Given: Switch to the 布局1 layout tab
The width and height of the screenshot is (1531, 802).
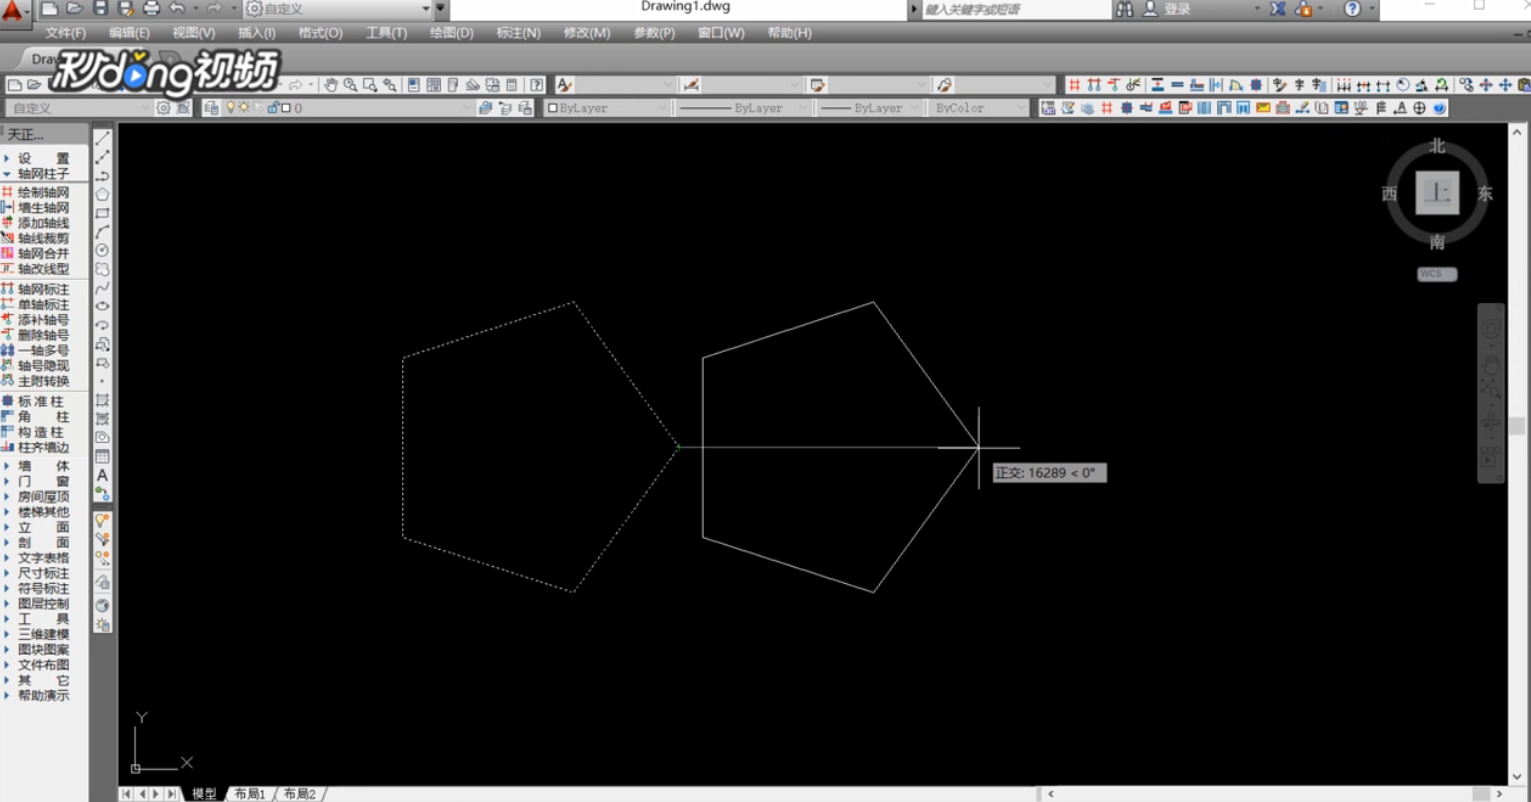Looking at the screenshot, I should pos(250,794).
